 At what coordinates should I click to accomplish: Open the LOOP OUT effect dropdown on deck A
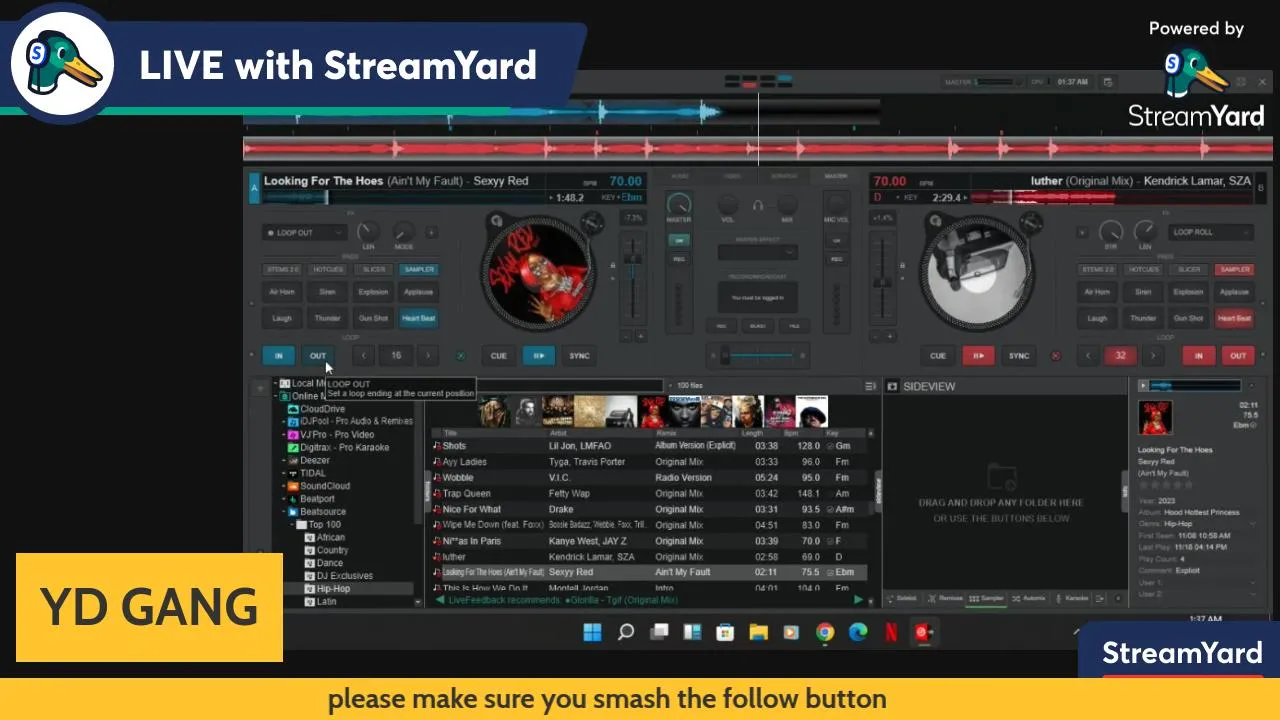pos(305,232)
